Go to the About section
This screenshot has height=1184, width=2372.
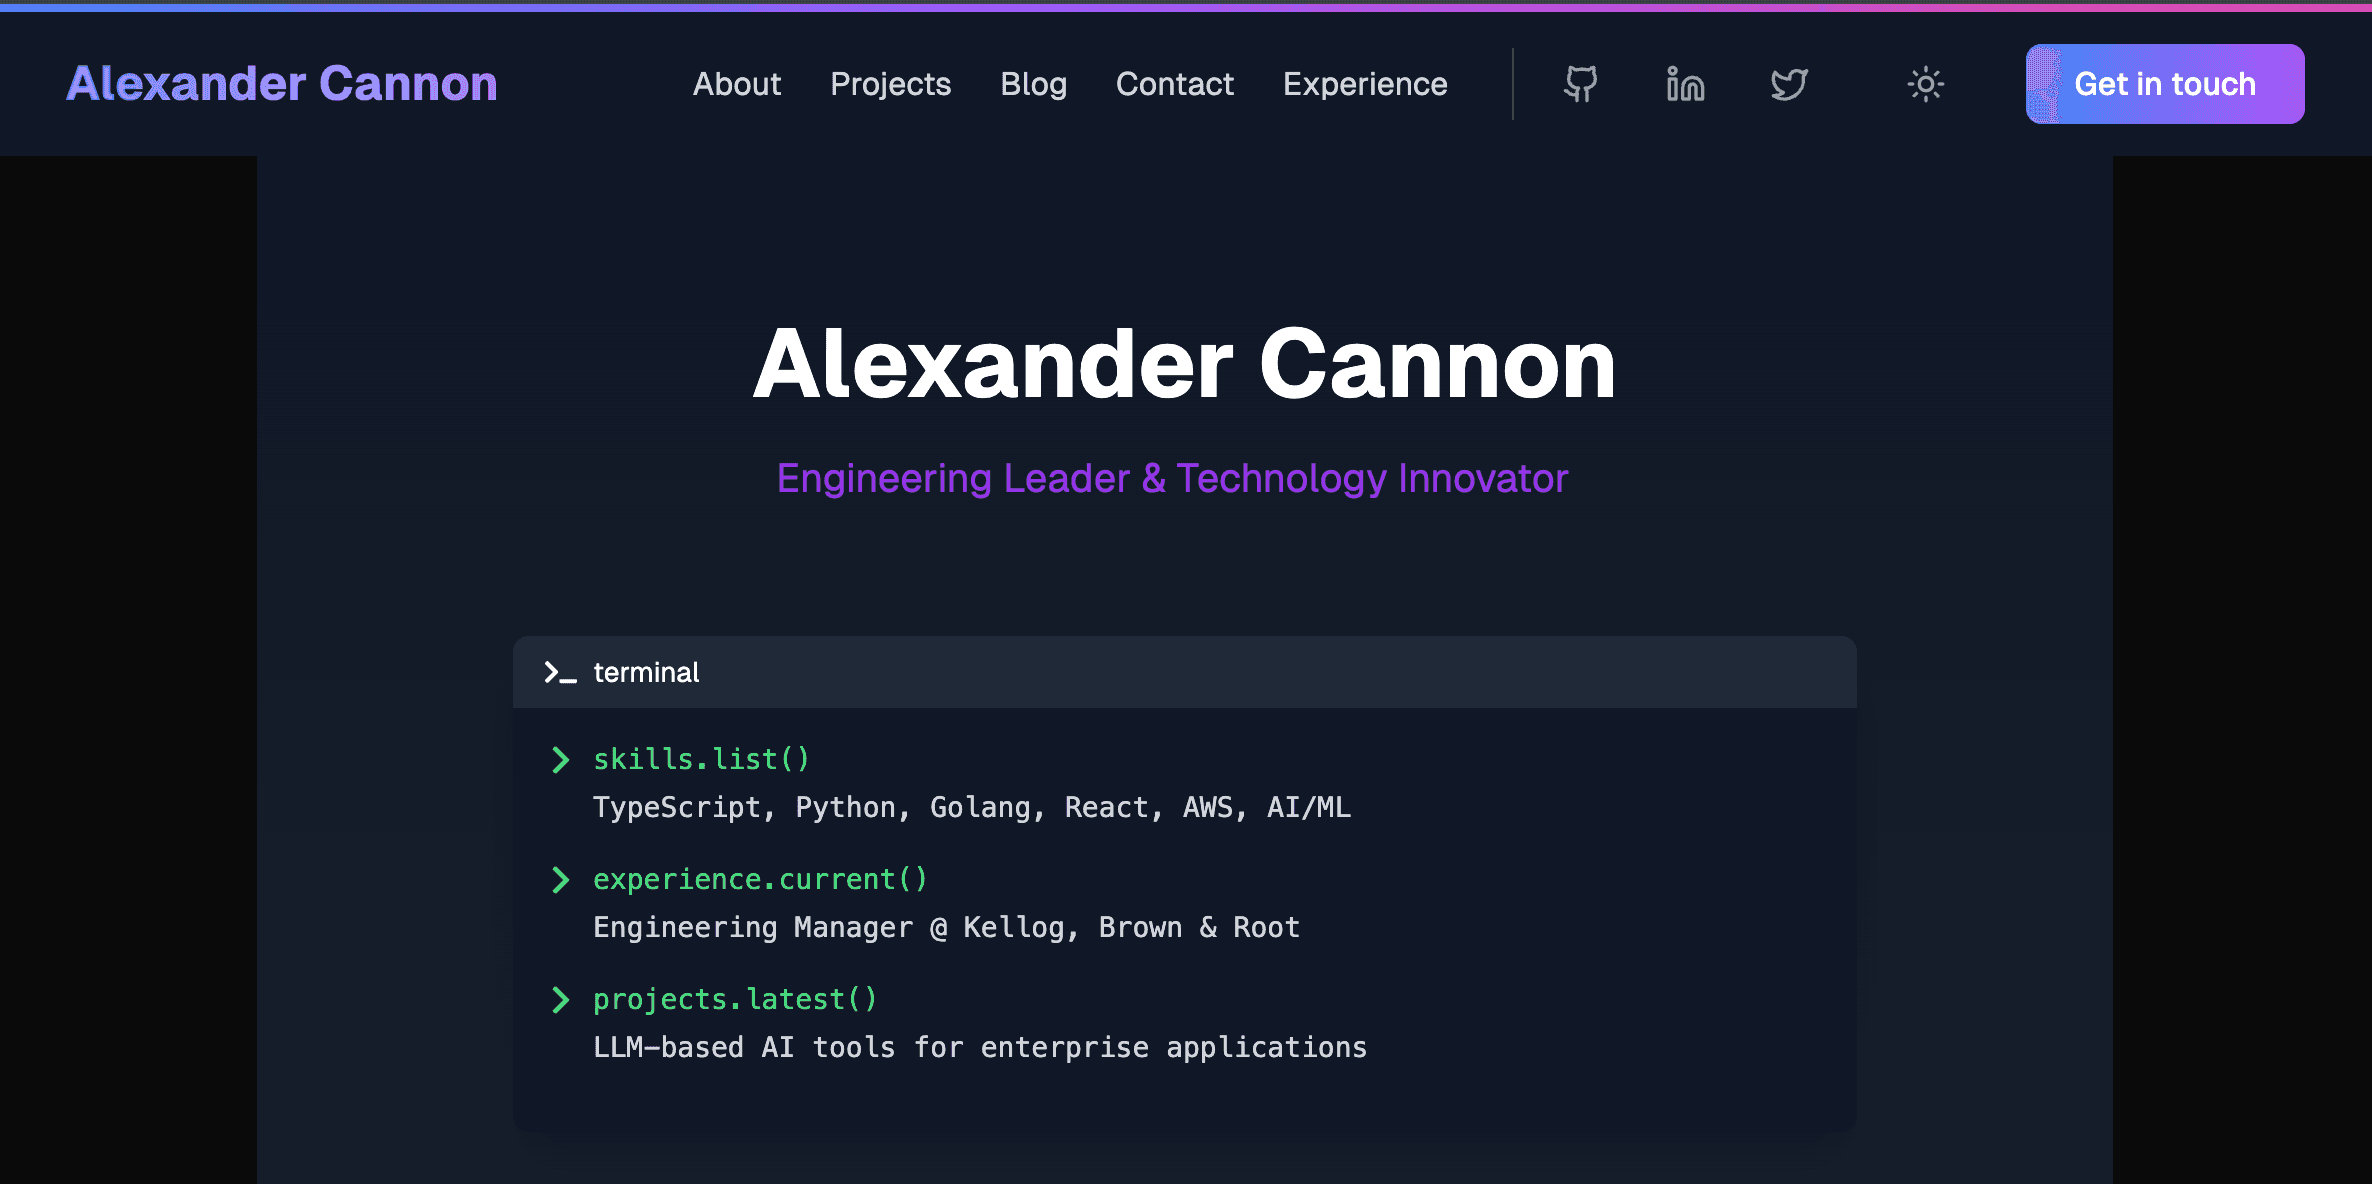click(x=737, y=84)
